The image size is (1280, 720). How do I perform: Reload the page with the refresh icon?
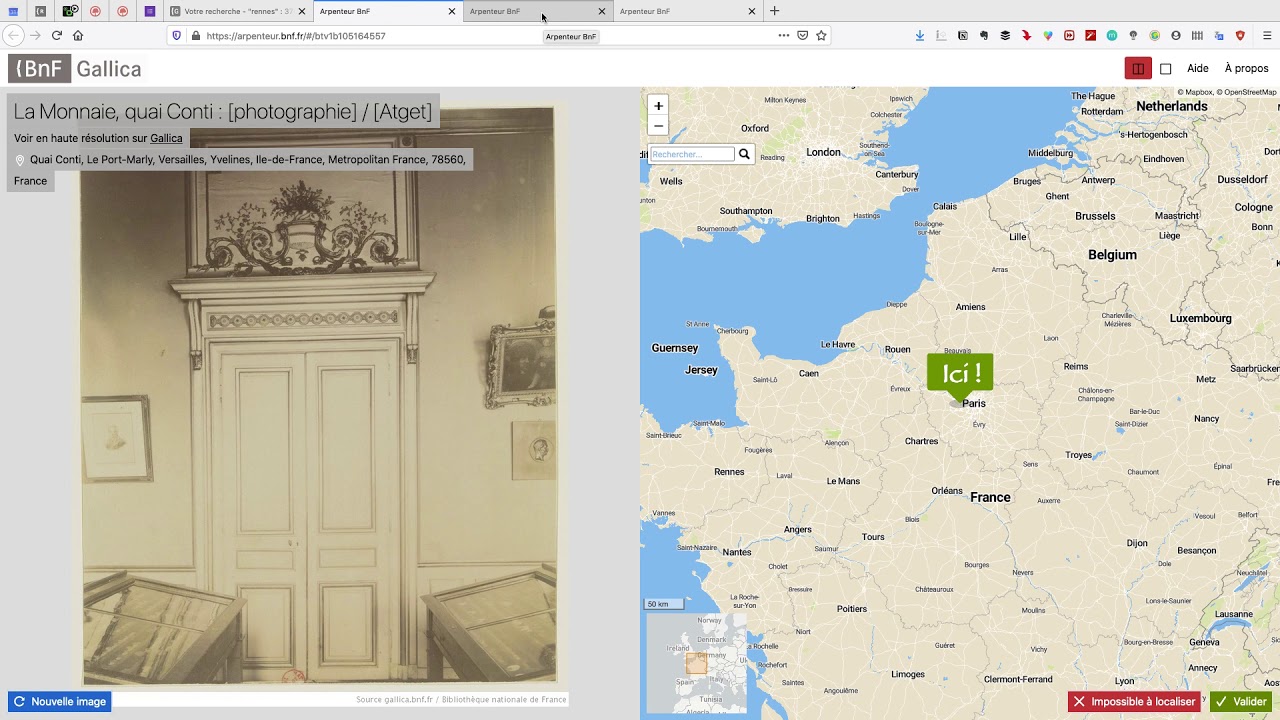coord(57,35)
